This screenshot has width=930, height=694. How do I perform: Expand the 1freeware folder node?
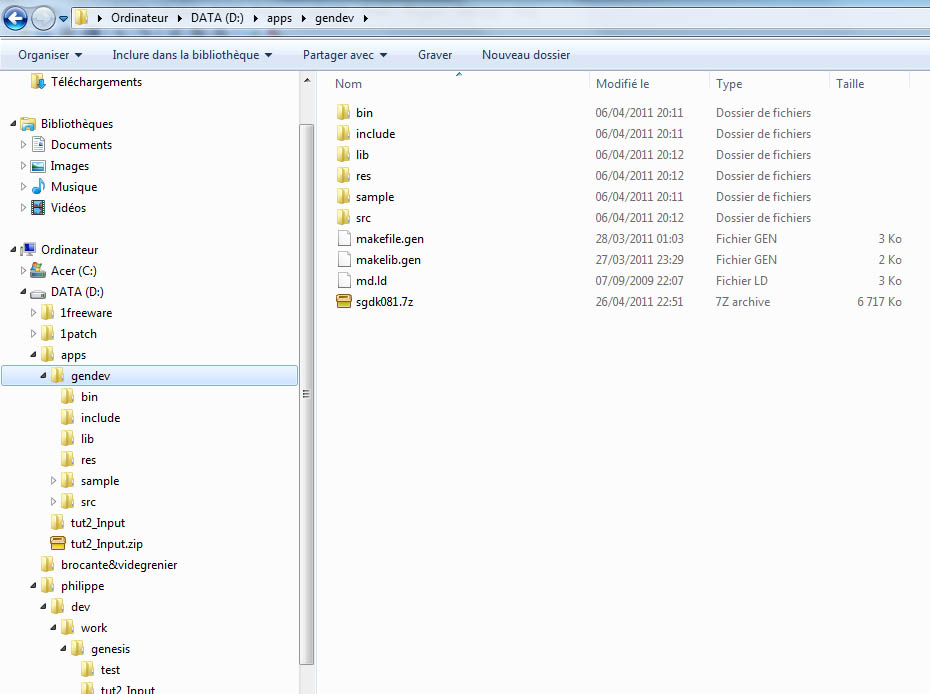pos(34,313)
